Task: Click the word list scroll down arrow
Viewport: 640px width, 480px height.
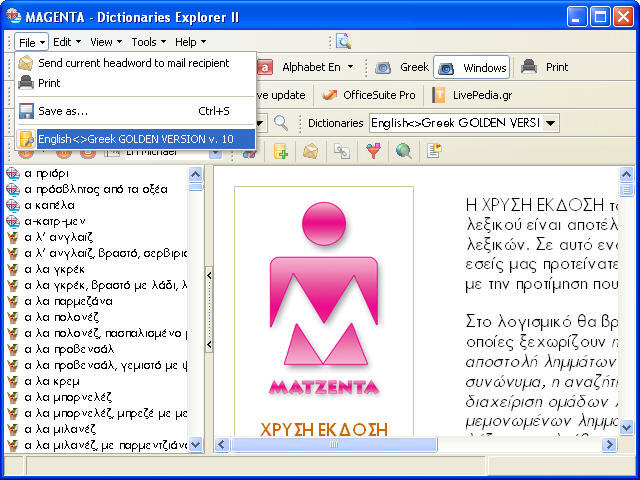Action: click(x=196, y=444)
